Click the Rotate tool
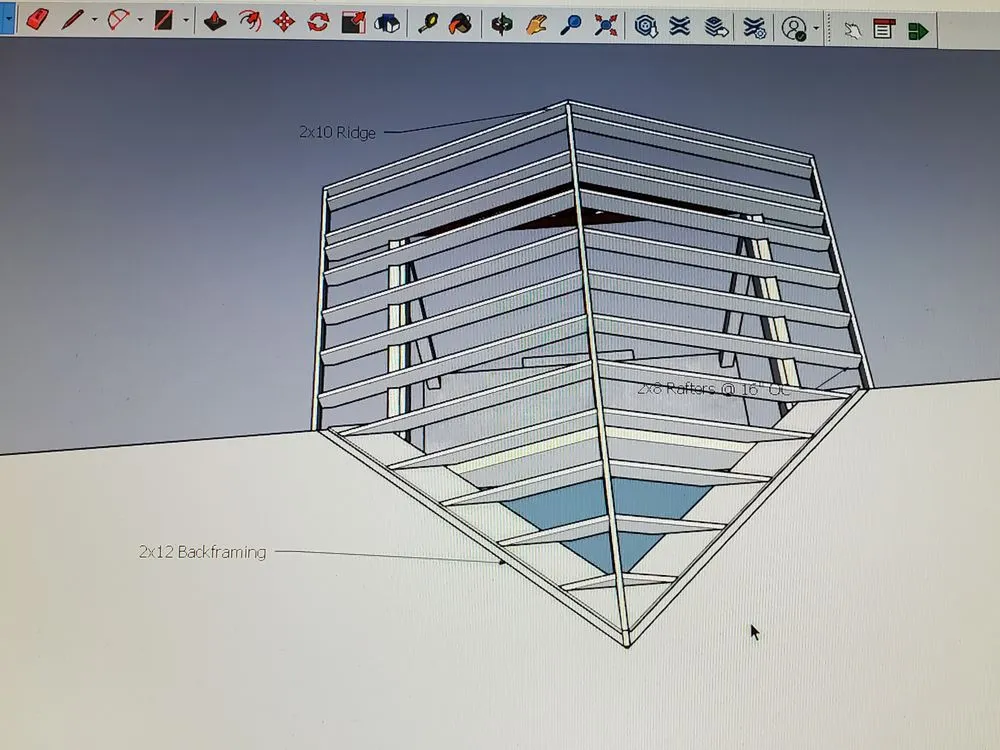The image size is (1000, 750). (318, 22)
